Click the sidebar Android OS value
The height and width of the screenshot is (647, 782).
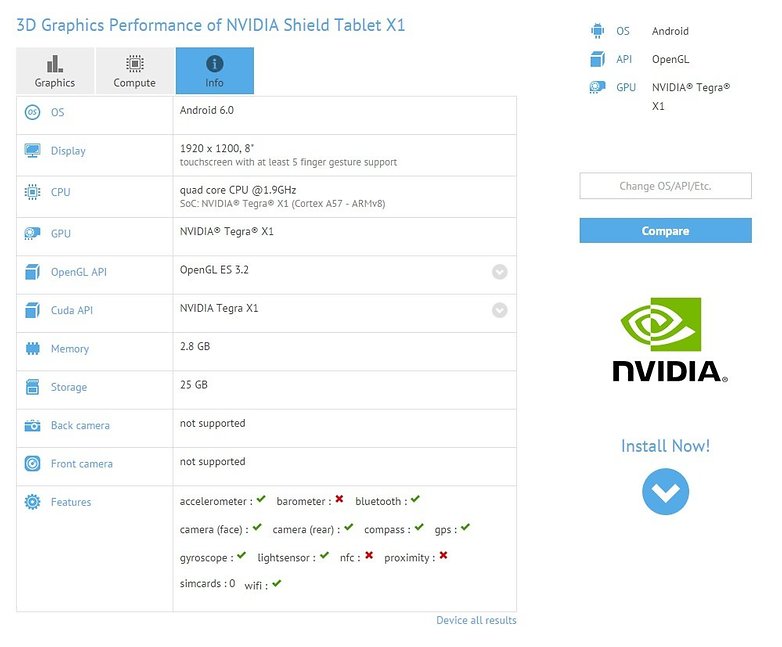click(670, 31)
